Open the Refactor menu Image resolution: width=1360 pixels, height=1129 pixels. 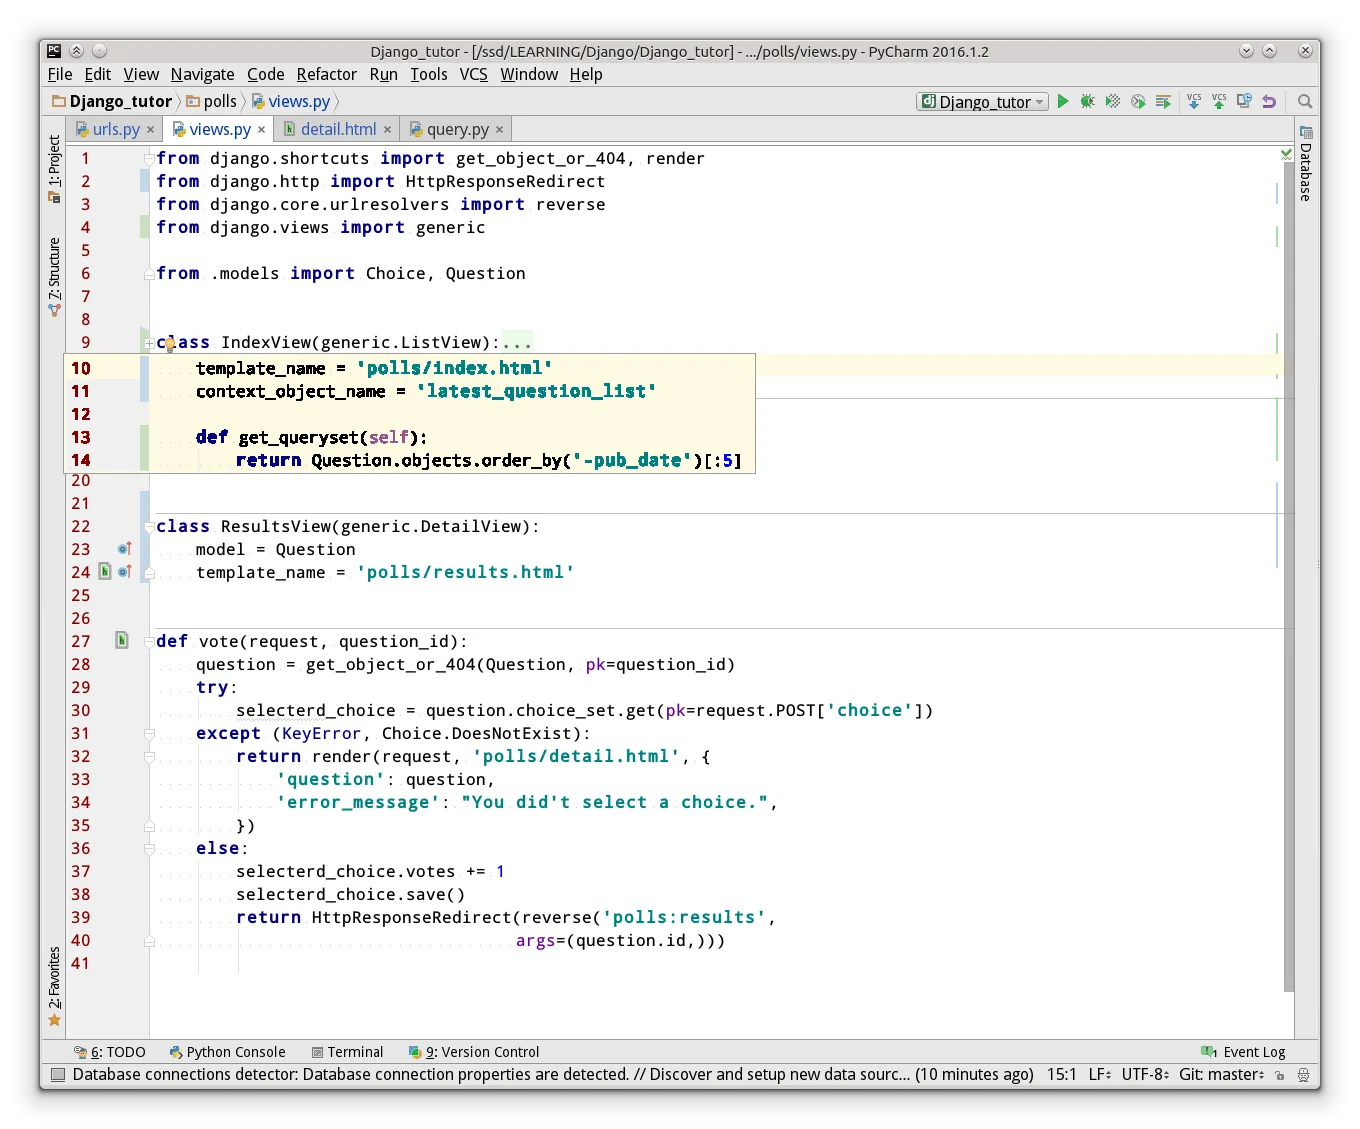(327, 74)
